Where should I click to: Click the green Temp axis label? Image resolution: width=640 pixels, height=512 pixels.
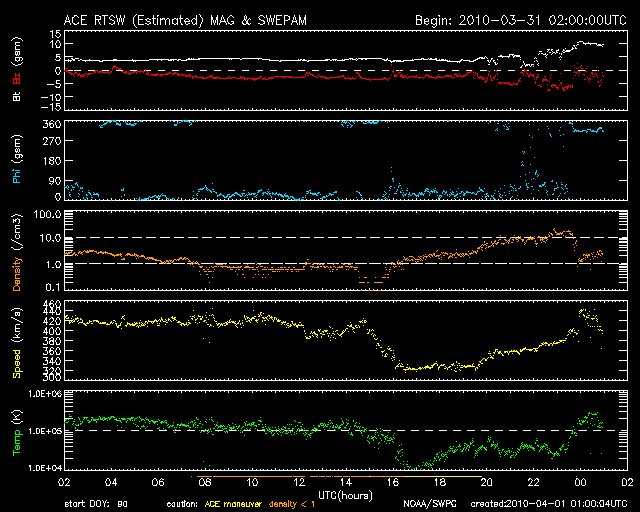pyautogui.click(x=17, y=443)
